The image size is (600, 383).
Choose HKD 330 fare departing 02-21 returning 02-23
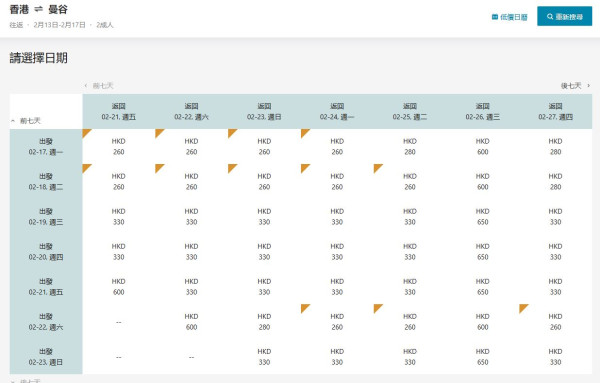[x=264, y=287]
